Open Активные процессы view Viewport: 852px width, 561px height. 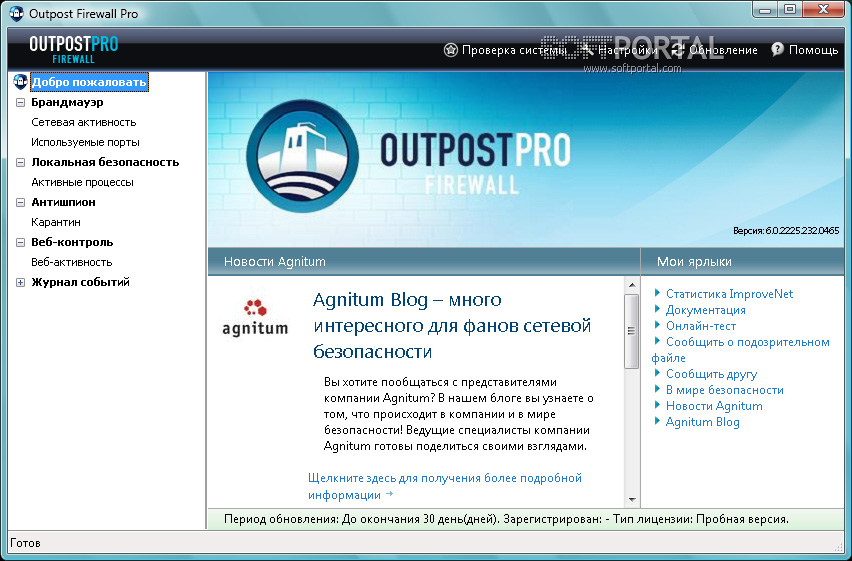[82, 182]
